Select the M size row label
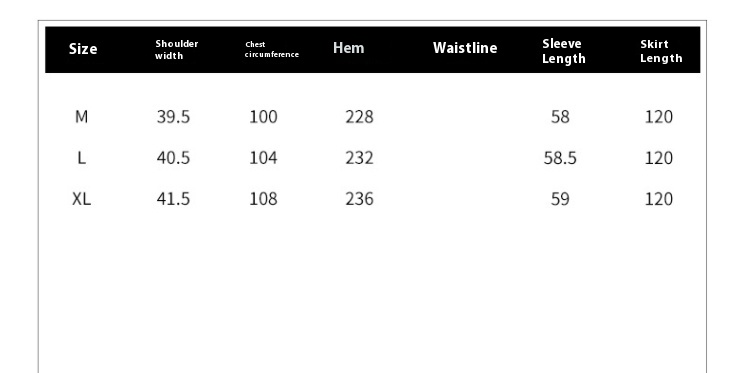The height and width of the screenshot is (373, 743). pyautogui.click(x=82, y=117)
